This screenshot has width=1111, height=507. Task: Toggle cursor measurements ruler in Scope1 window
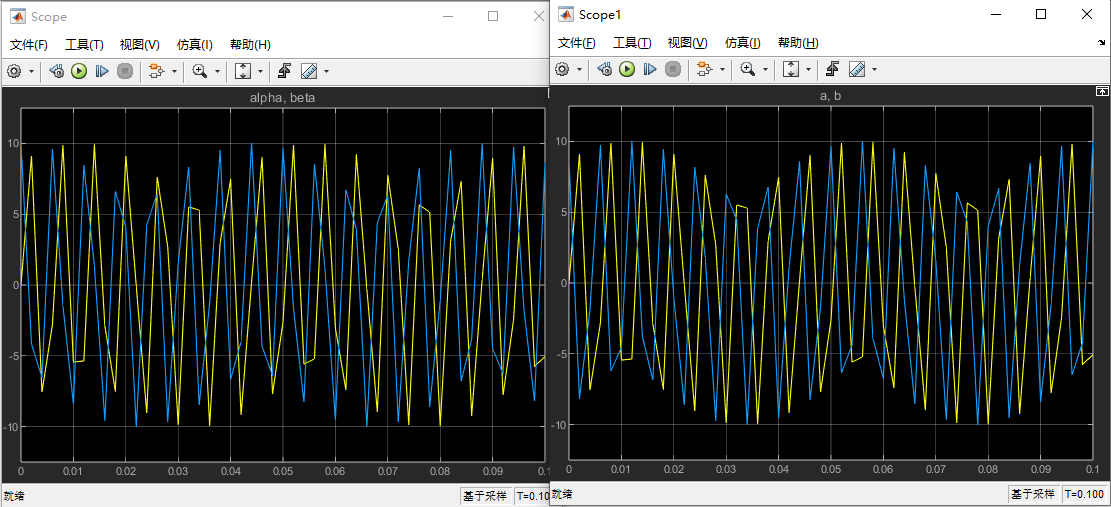click(x=857, y=69)
